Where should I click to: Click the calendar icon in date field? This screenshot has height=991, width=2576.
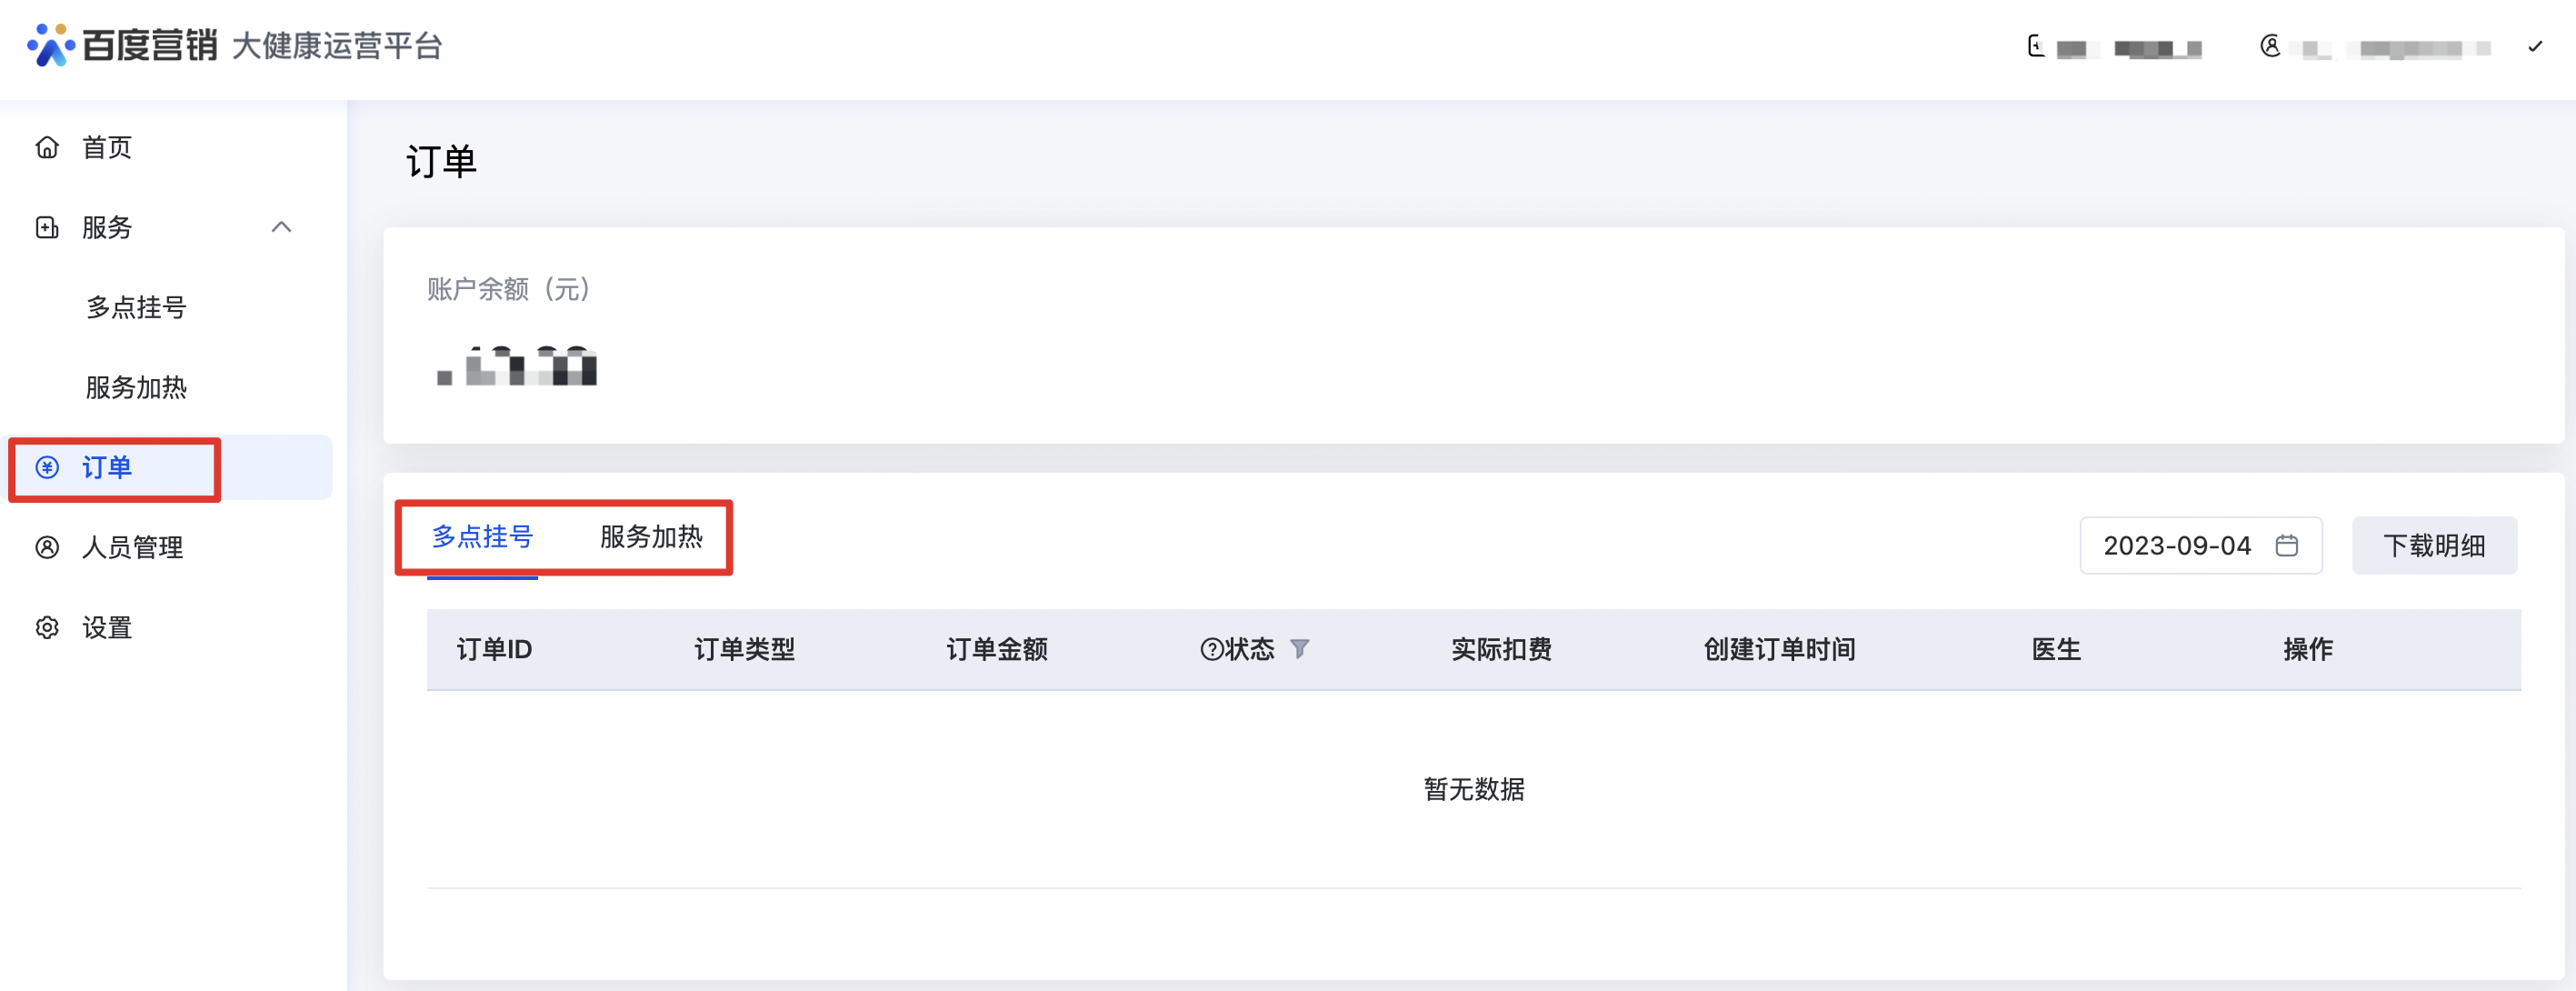[2286, 545]
